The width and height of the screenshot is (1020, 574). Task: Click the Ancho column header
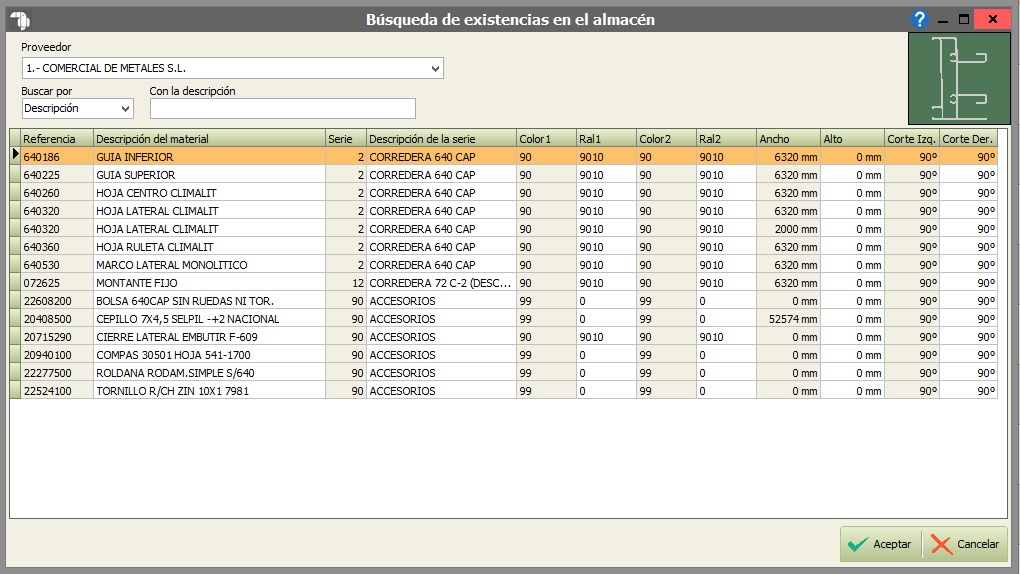point(788,139)
